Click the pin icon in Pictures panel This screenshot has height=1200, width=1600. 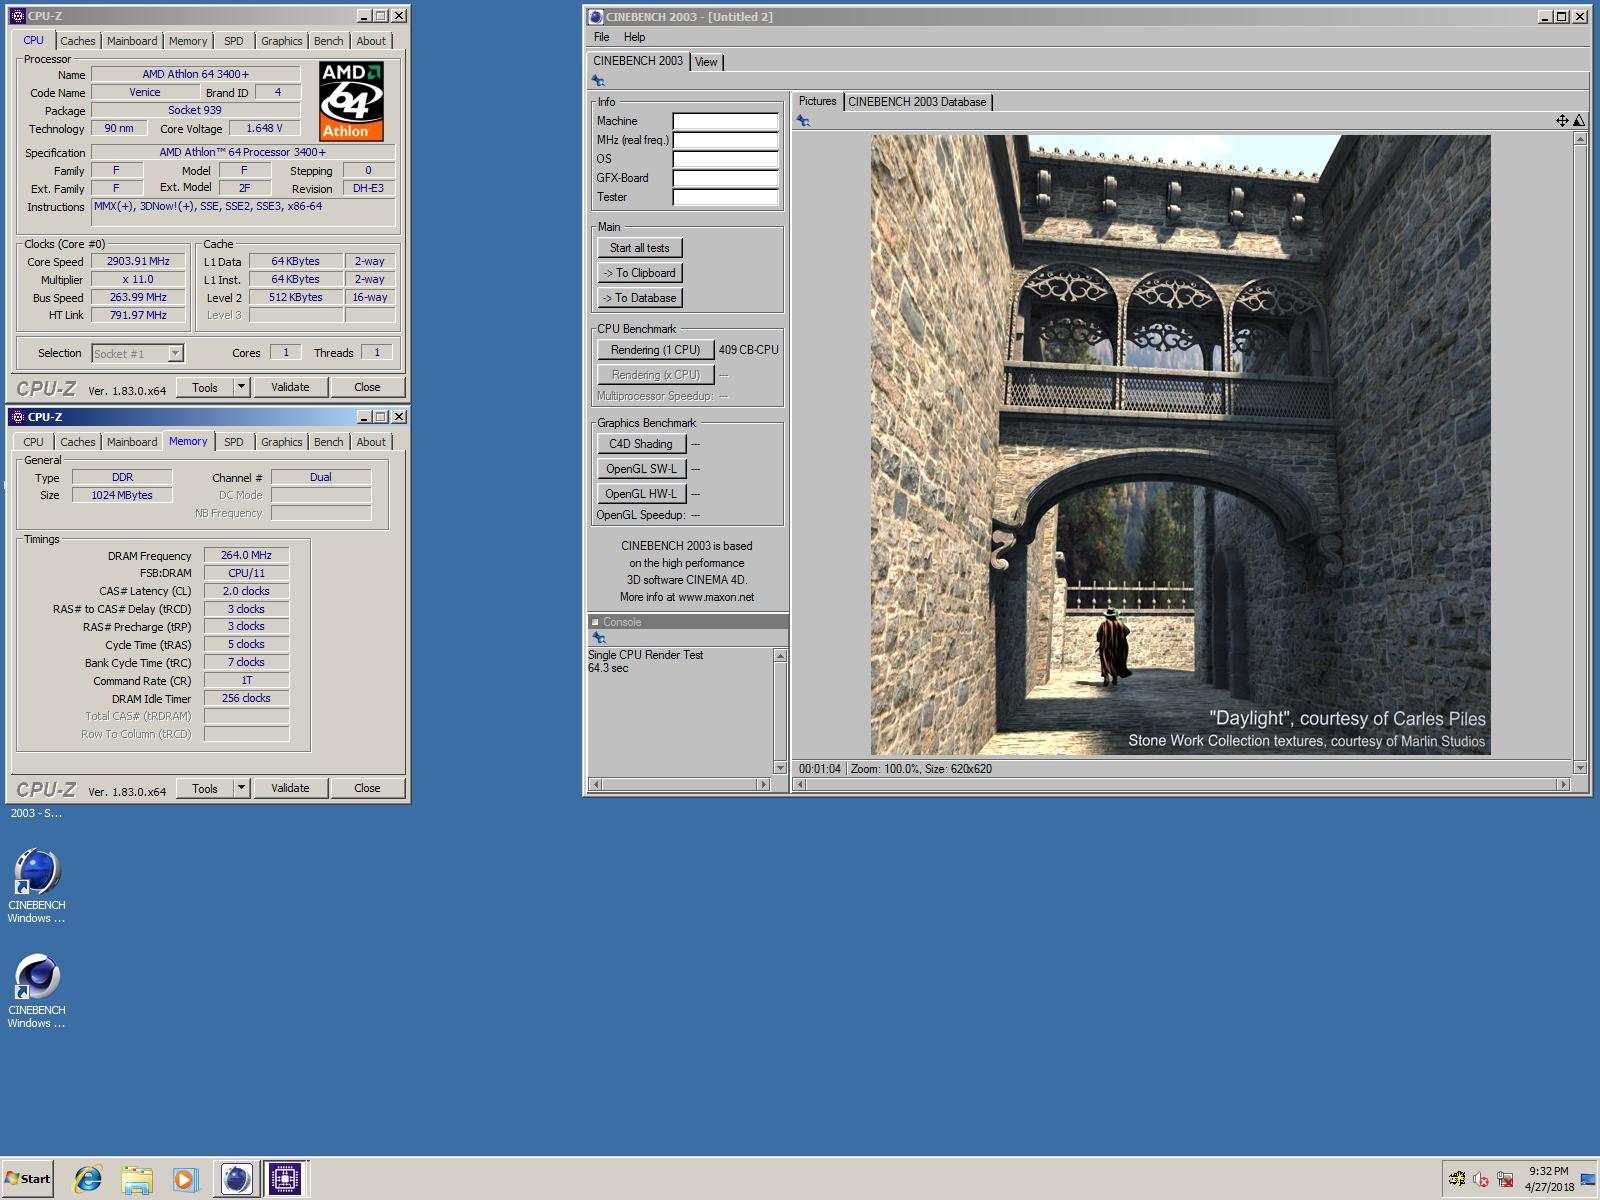pyautogui.click(x=803, y=121)
